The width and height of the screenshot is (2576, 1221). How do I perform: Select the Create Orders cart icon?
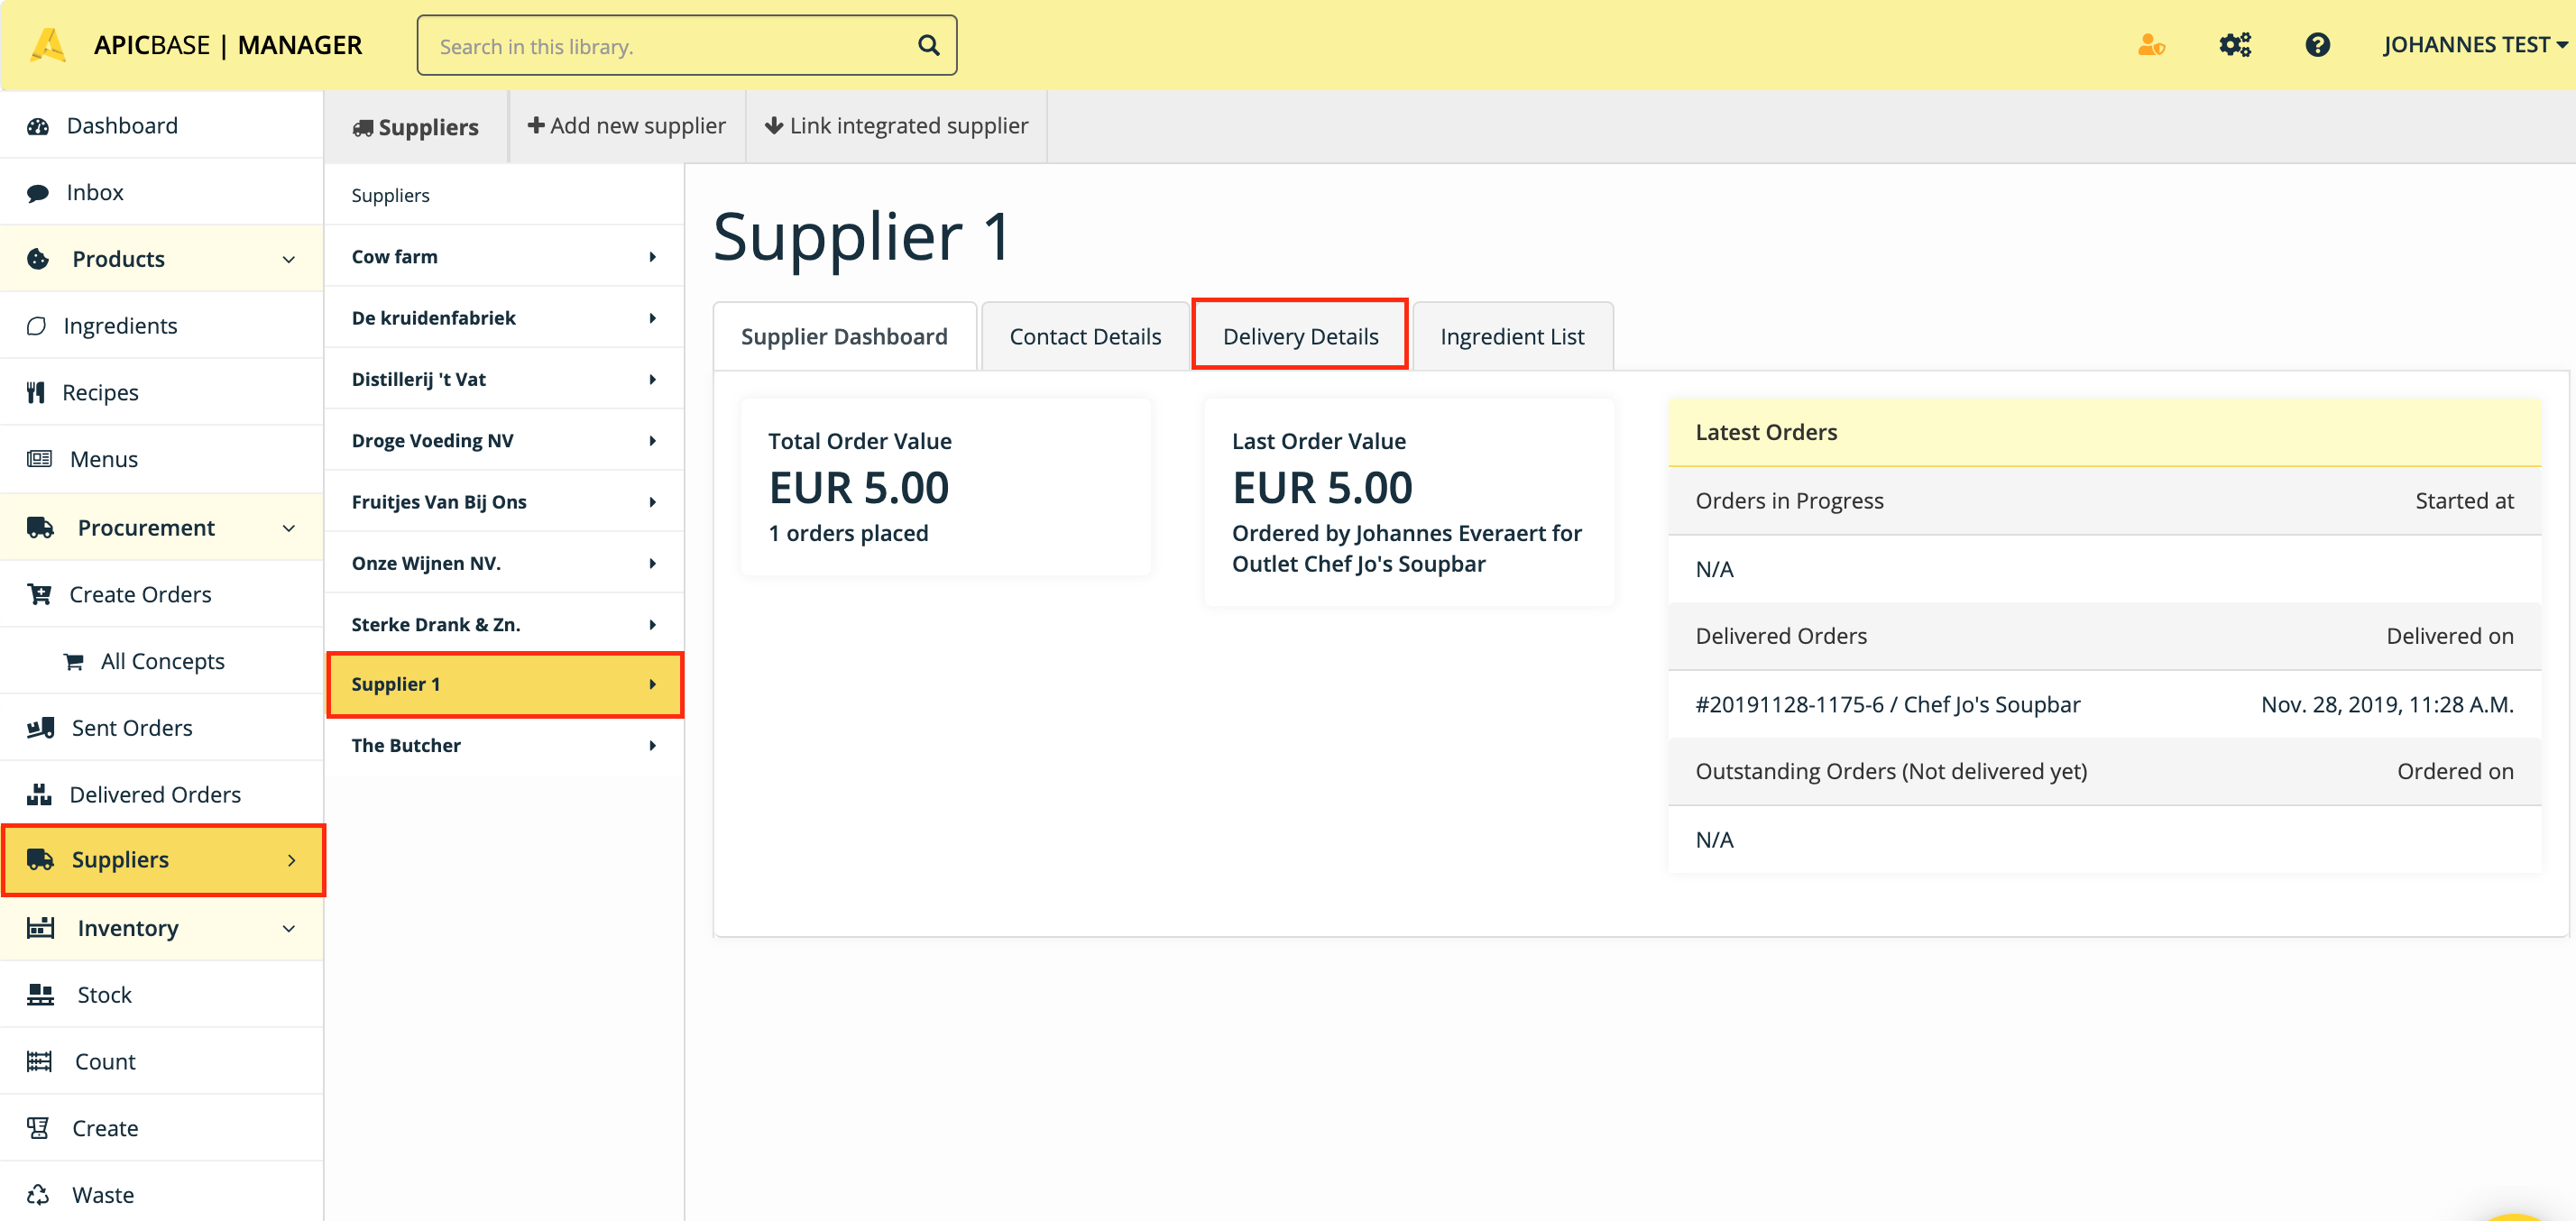coord(38,593)
